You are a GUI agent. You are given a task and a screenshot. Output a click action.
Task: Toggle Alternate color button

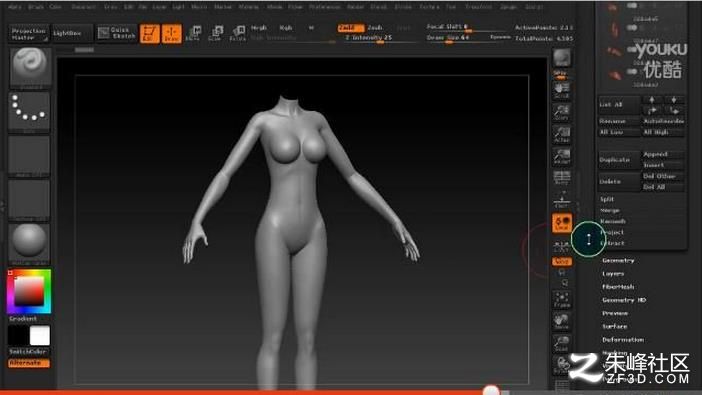click(29, 363)
